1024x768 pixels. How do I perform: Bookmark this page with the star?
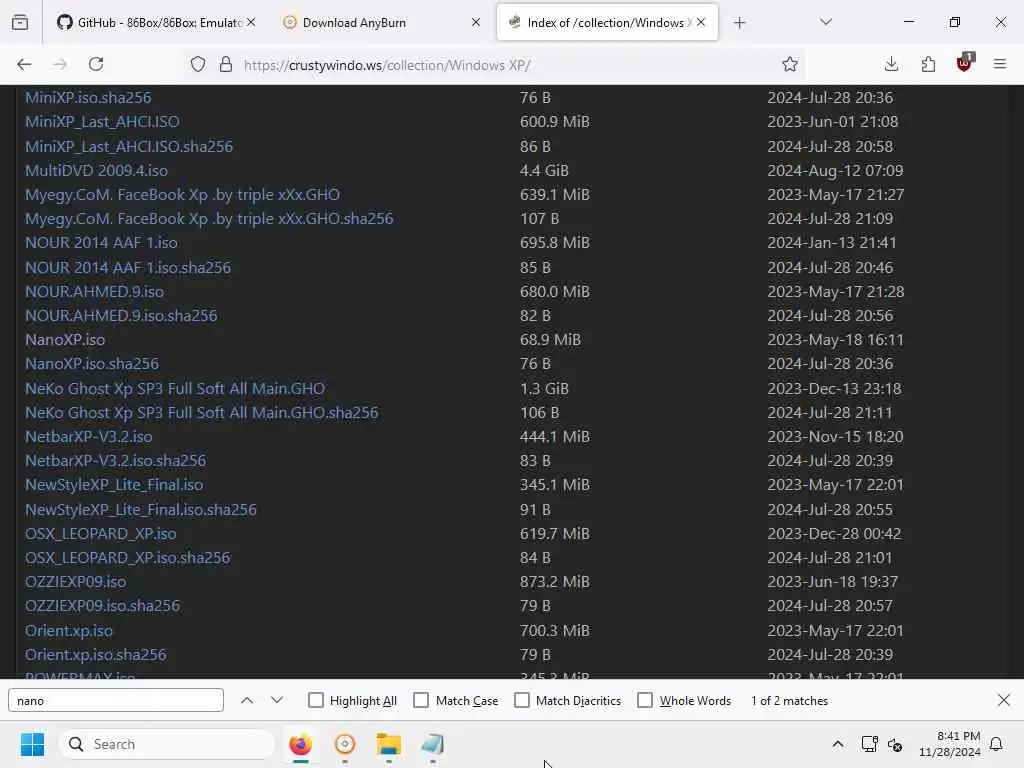point(790,64)
